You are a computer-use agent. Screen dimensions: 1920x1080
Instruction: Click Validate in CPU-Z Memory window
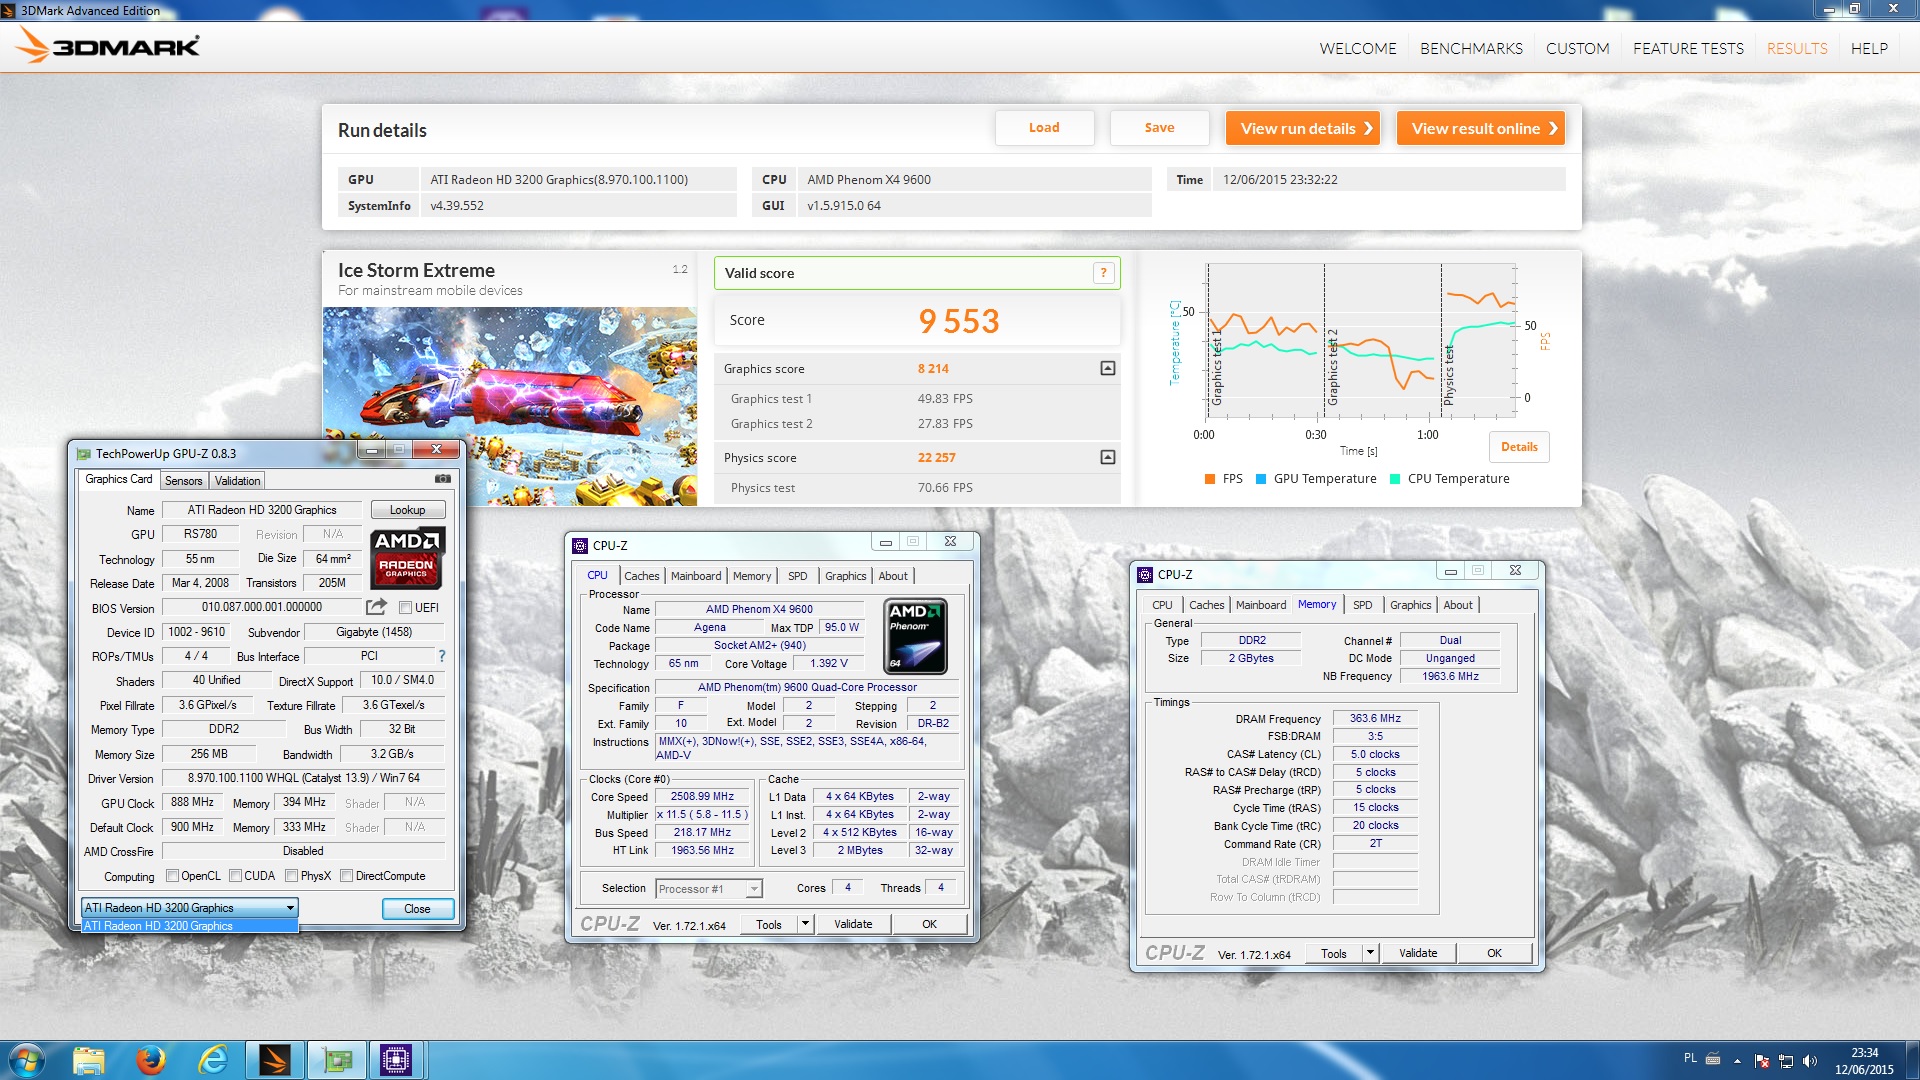tap(1417, 953)
